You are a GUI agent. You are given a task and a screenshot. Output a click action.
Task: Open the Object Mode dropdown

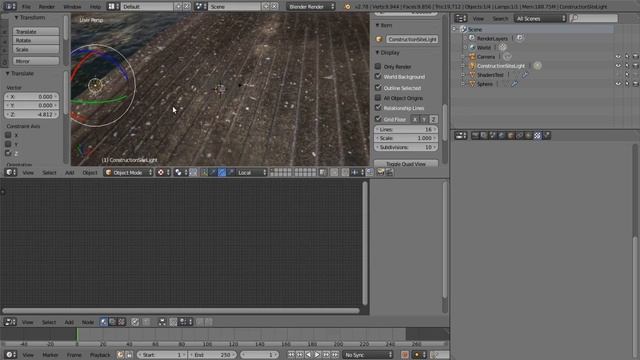(129, 172)
